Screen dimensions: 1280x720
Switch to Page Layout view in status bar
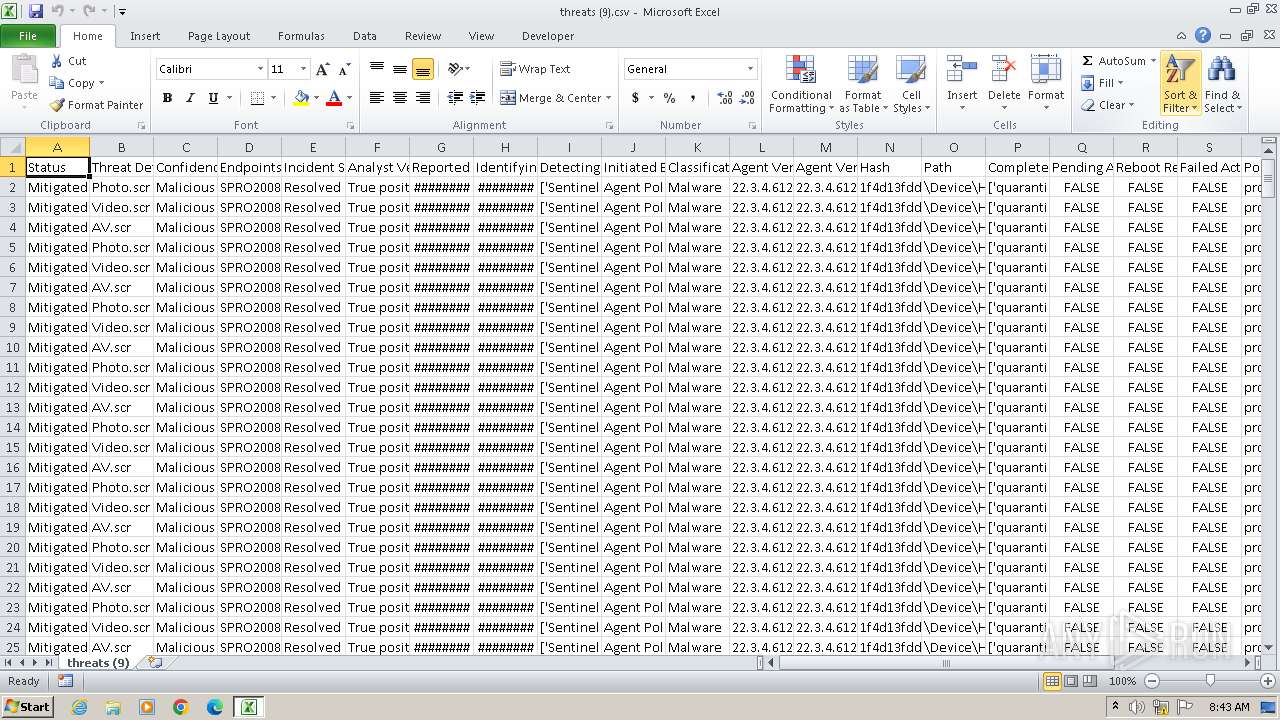[1071, 681]
